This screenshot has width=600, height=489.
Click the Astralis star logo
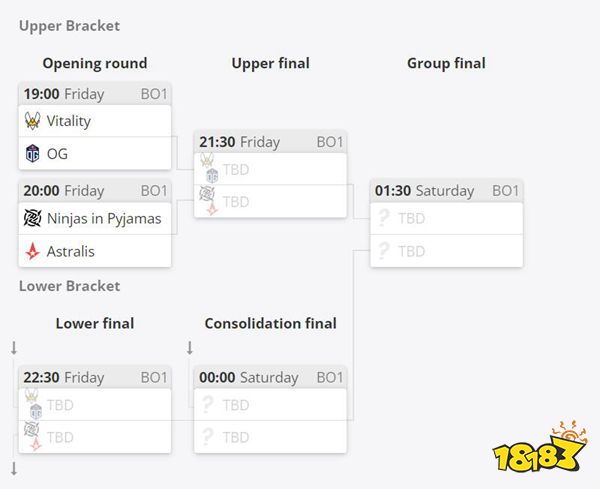33,251
